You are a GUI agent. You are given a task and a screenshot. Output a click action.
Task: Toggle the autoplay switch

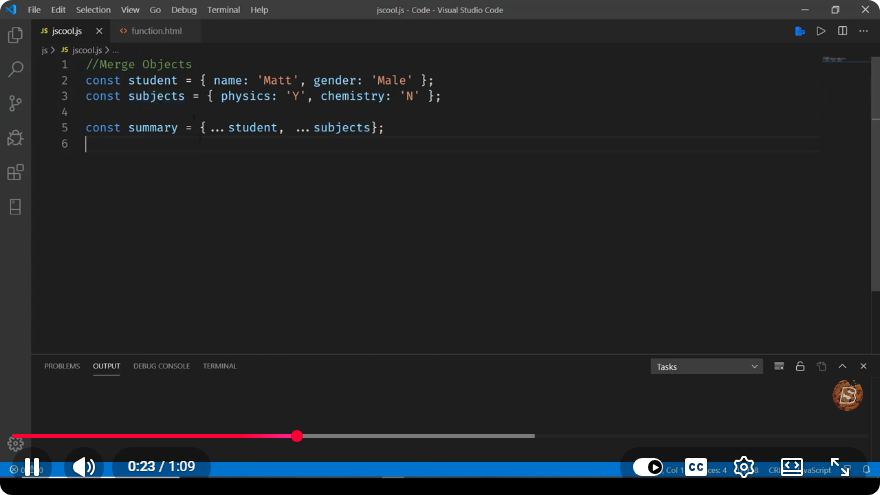pos(648,467)
